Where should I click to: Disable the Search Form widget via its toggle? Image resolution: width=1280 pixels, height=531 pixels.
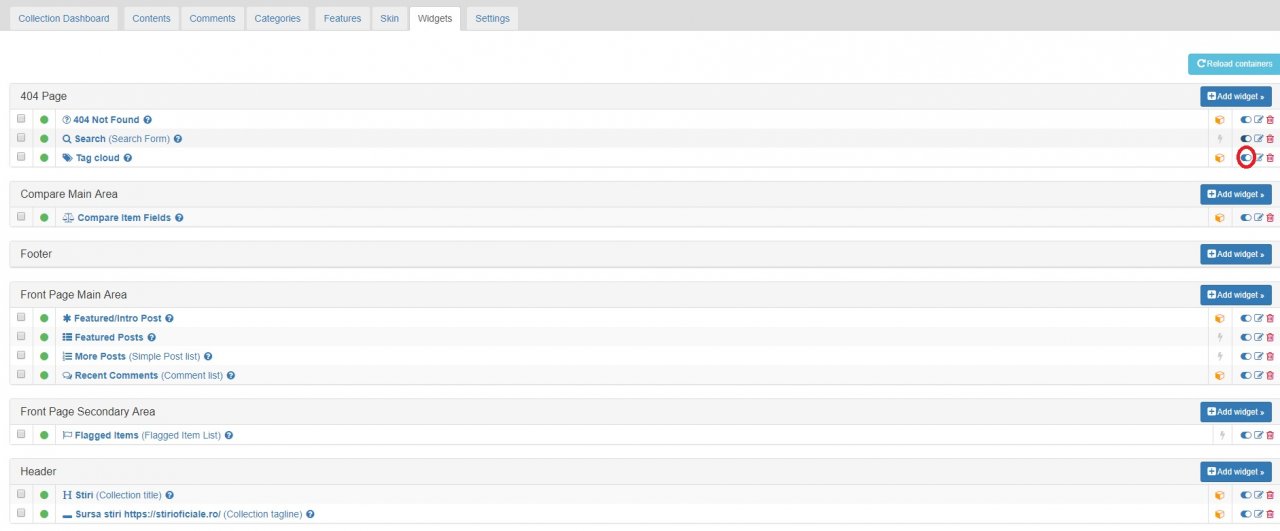pos(1246,139)
